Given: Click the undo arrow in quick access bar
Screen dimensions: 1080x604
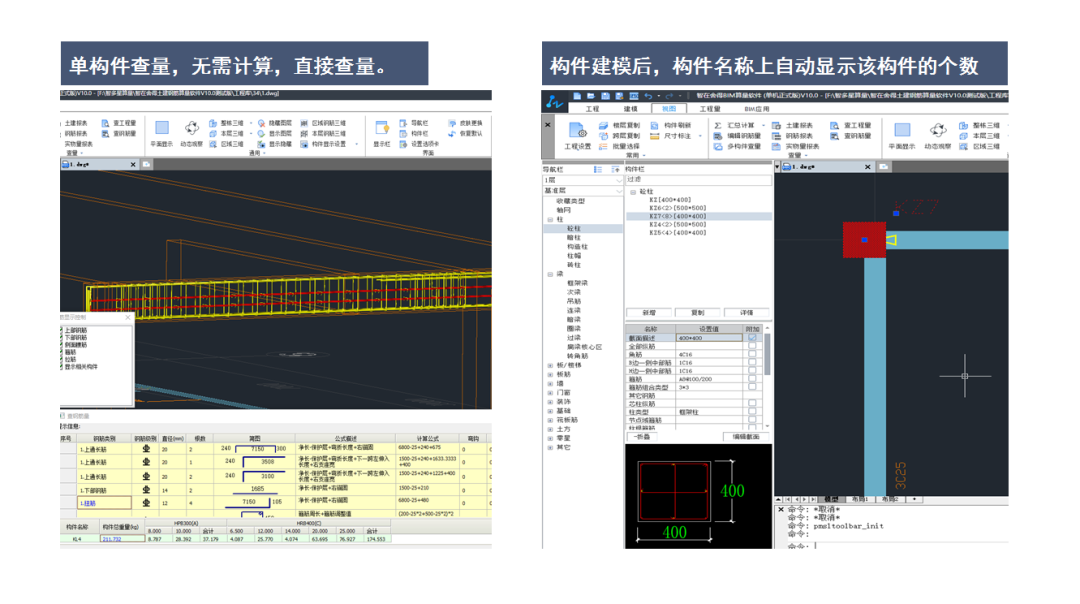Looking at the screenshot, I should pyautogui.click(x=648, y=96).
